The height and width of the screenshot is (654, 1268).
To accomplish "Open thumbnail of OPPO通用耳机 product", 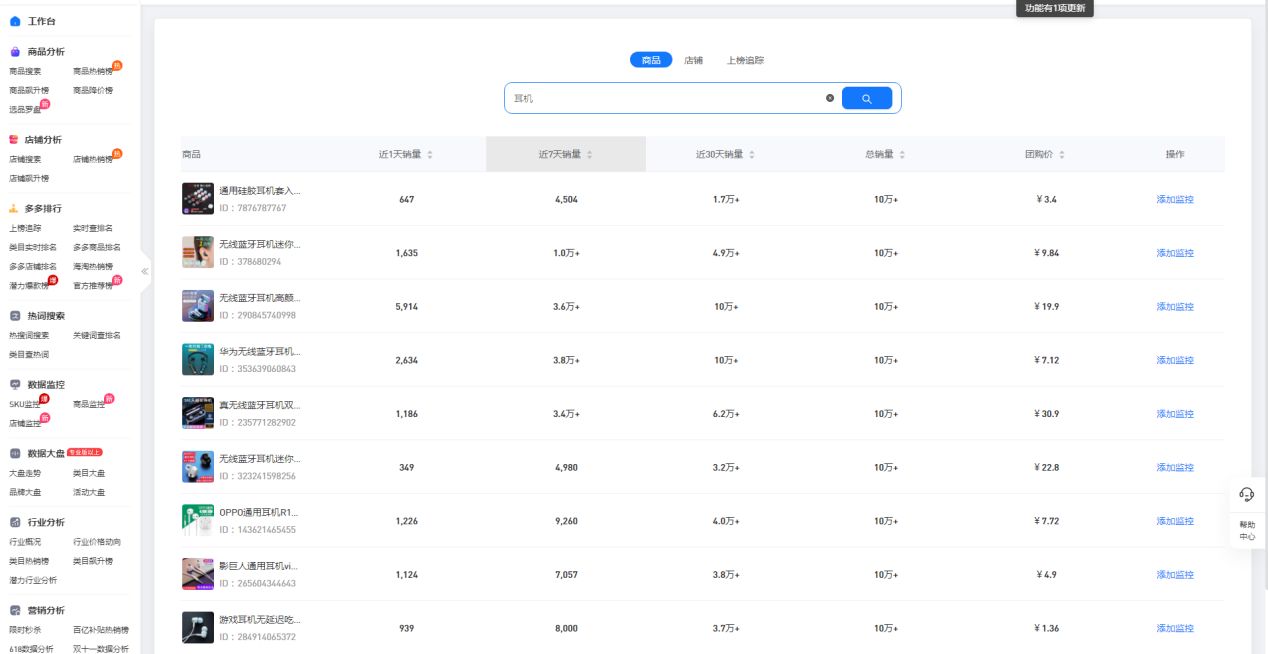I will coord(198,520).
